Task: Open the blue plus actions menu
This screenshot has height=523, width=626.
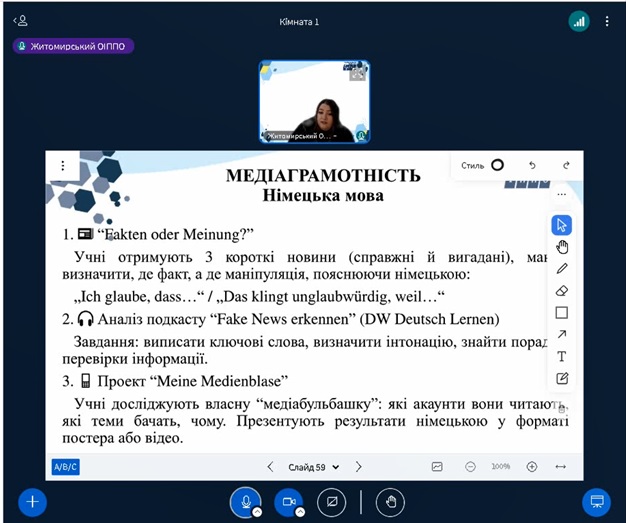Action: tap(32, 501)
